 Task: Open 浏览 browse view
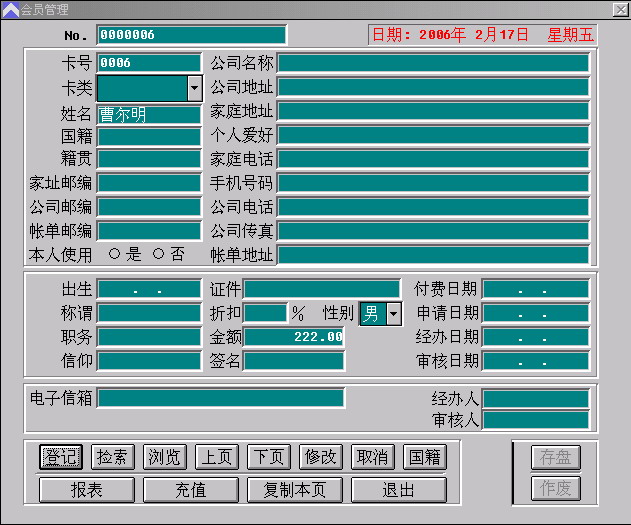pyautogui.click(x=164, y=457)
